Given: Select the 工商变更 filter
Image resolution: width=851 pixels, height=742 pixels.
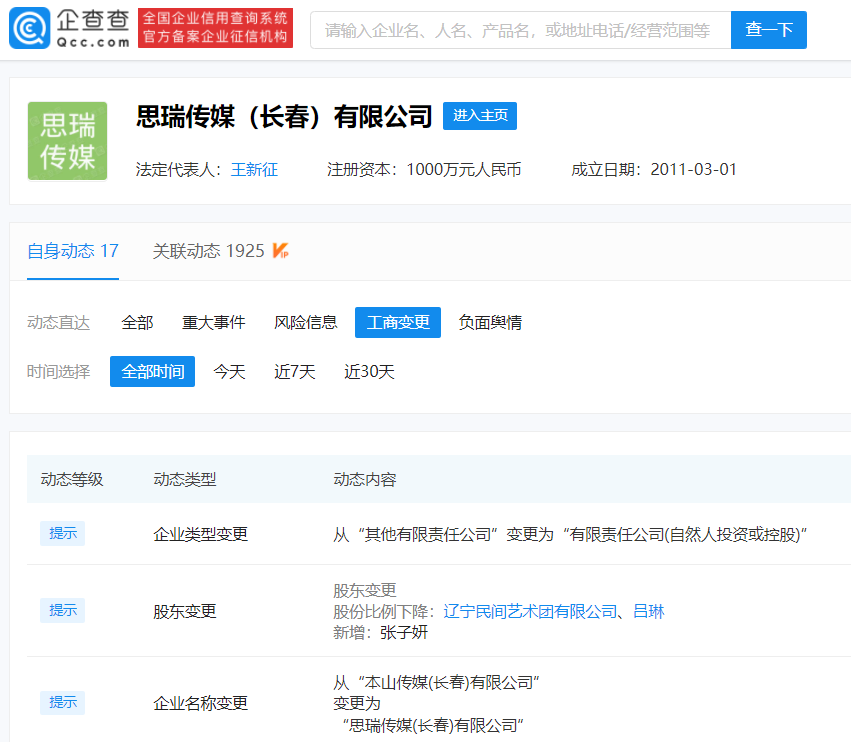Looking at the screenshot, I should pos(398,322).
